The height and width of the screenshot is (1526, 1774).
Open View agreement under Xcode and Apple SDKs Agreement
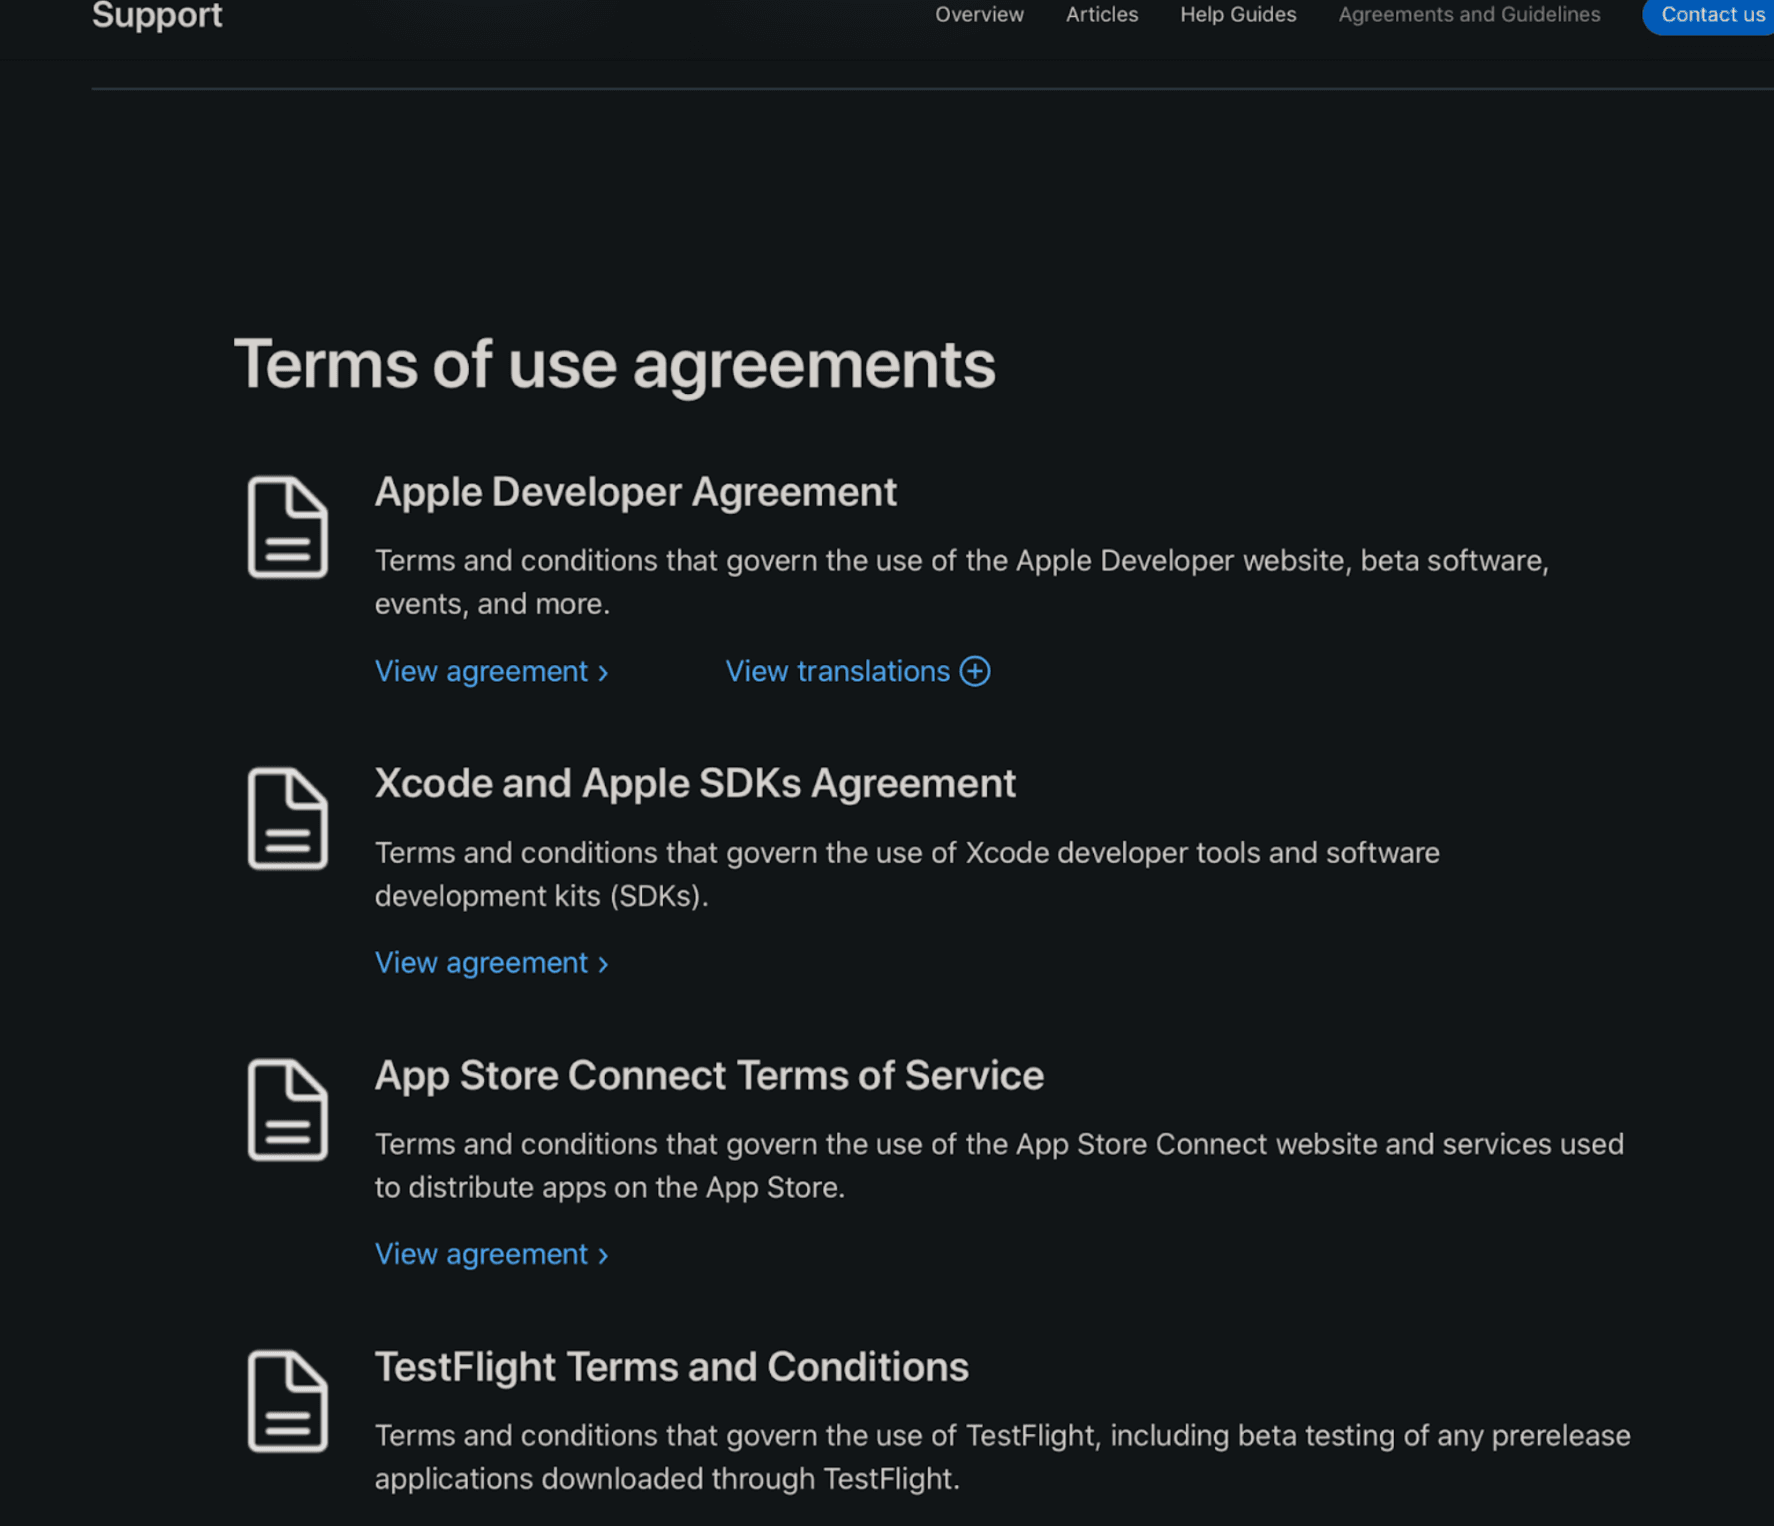point(492,962)
